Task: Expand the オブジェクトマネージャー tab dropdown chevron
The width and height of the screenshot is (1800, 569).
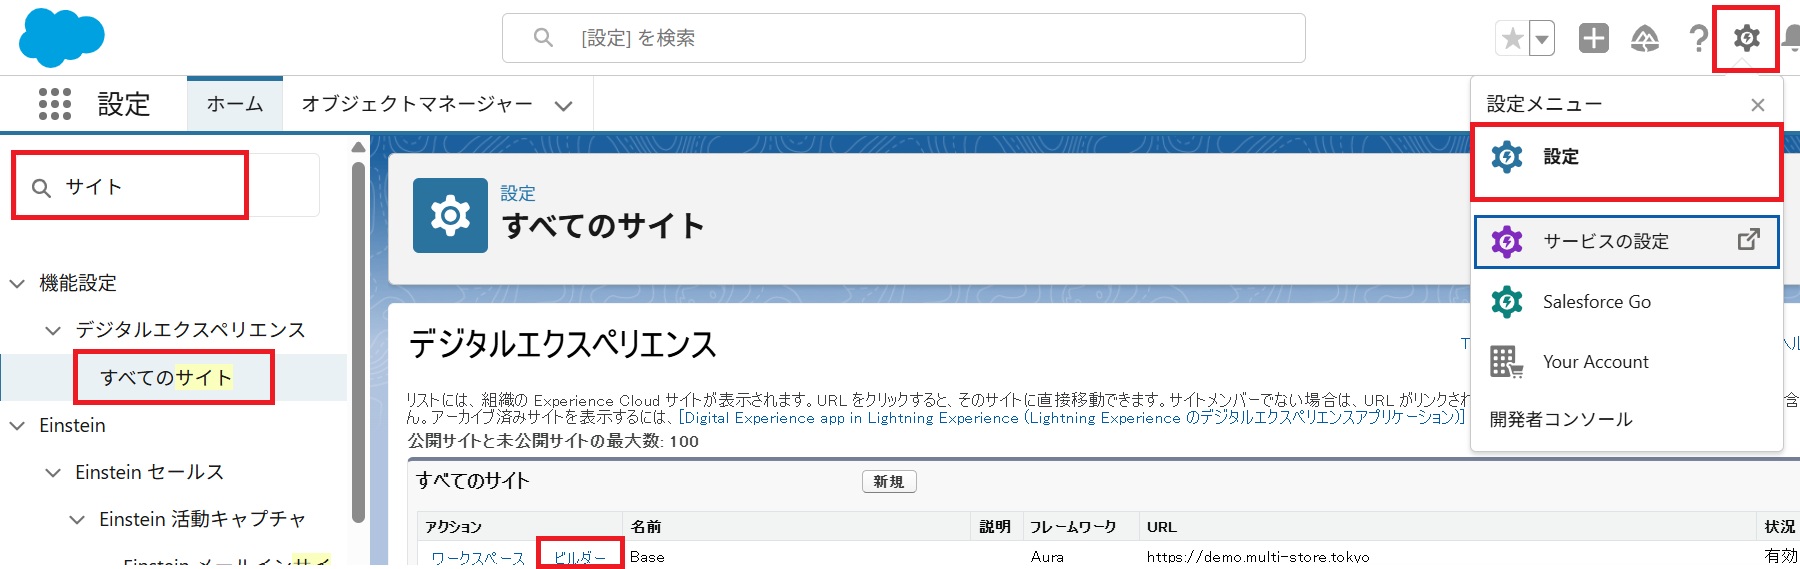Action: point(564,105)
